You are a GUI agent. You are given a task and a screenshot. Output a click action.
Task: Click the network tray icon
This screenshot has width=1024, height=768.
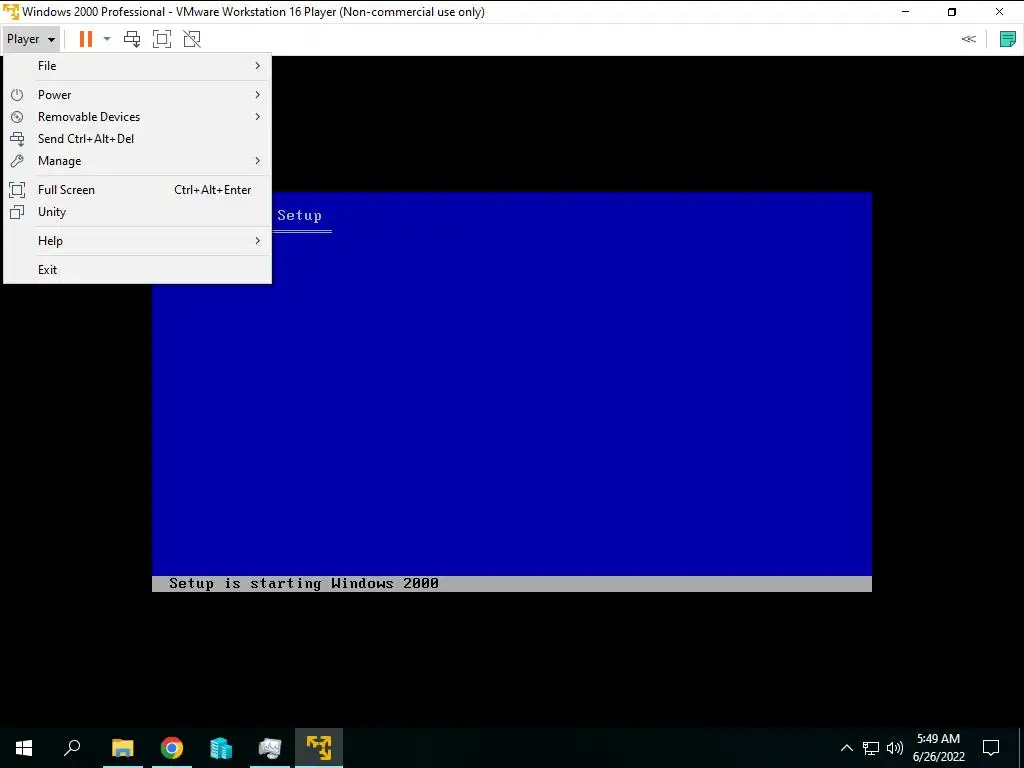(871, 748)
